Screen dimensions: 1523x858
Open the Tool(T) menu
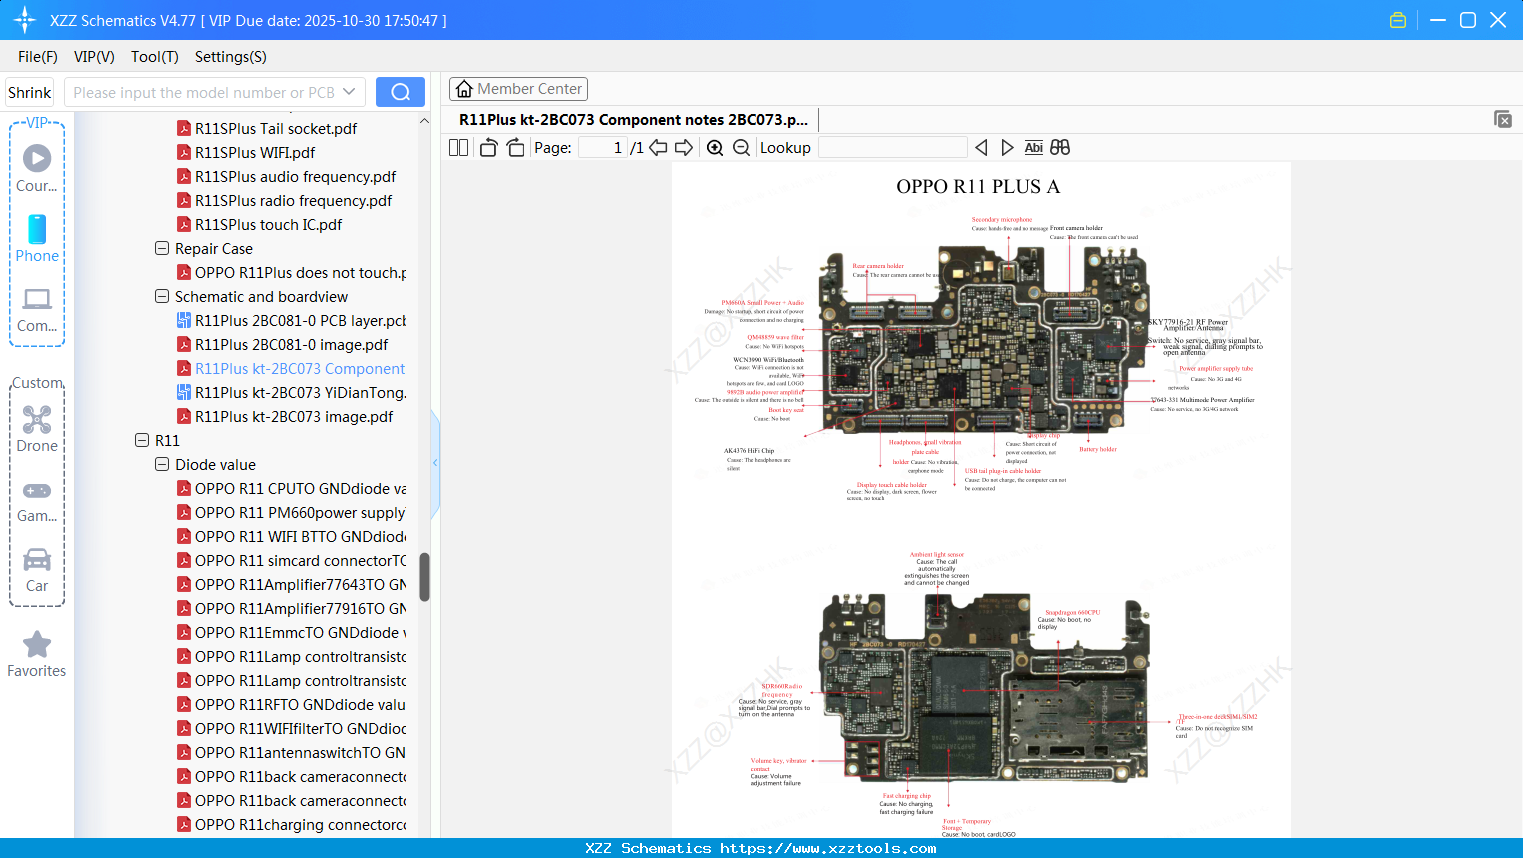(x=154, y=57)
